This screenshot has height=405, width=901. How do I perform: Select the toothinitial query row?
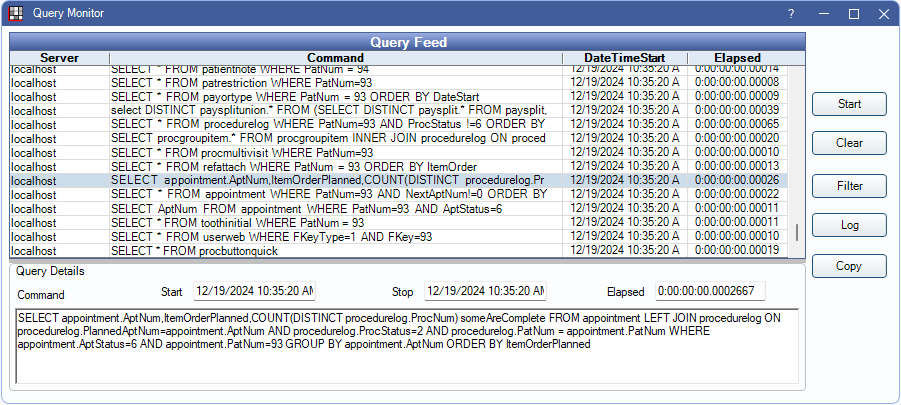(x=335, y=222)
